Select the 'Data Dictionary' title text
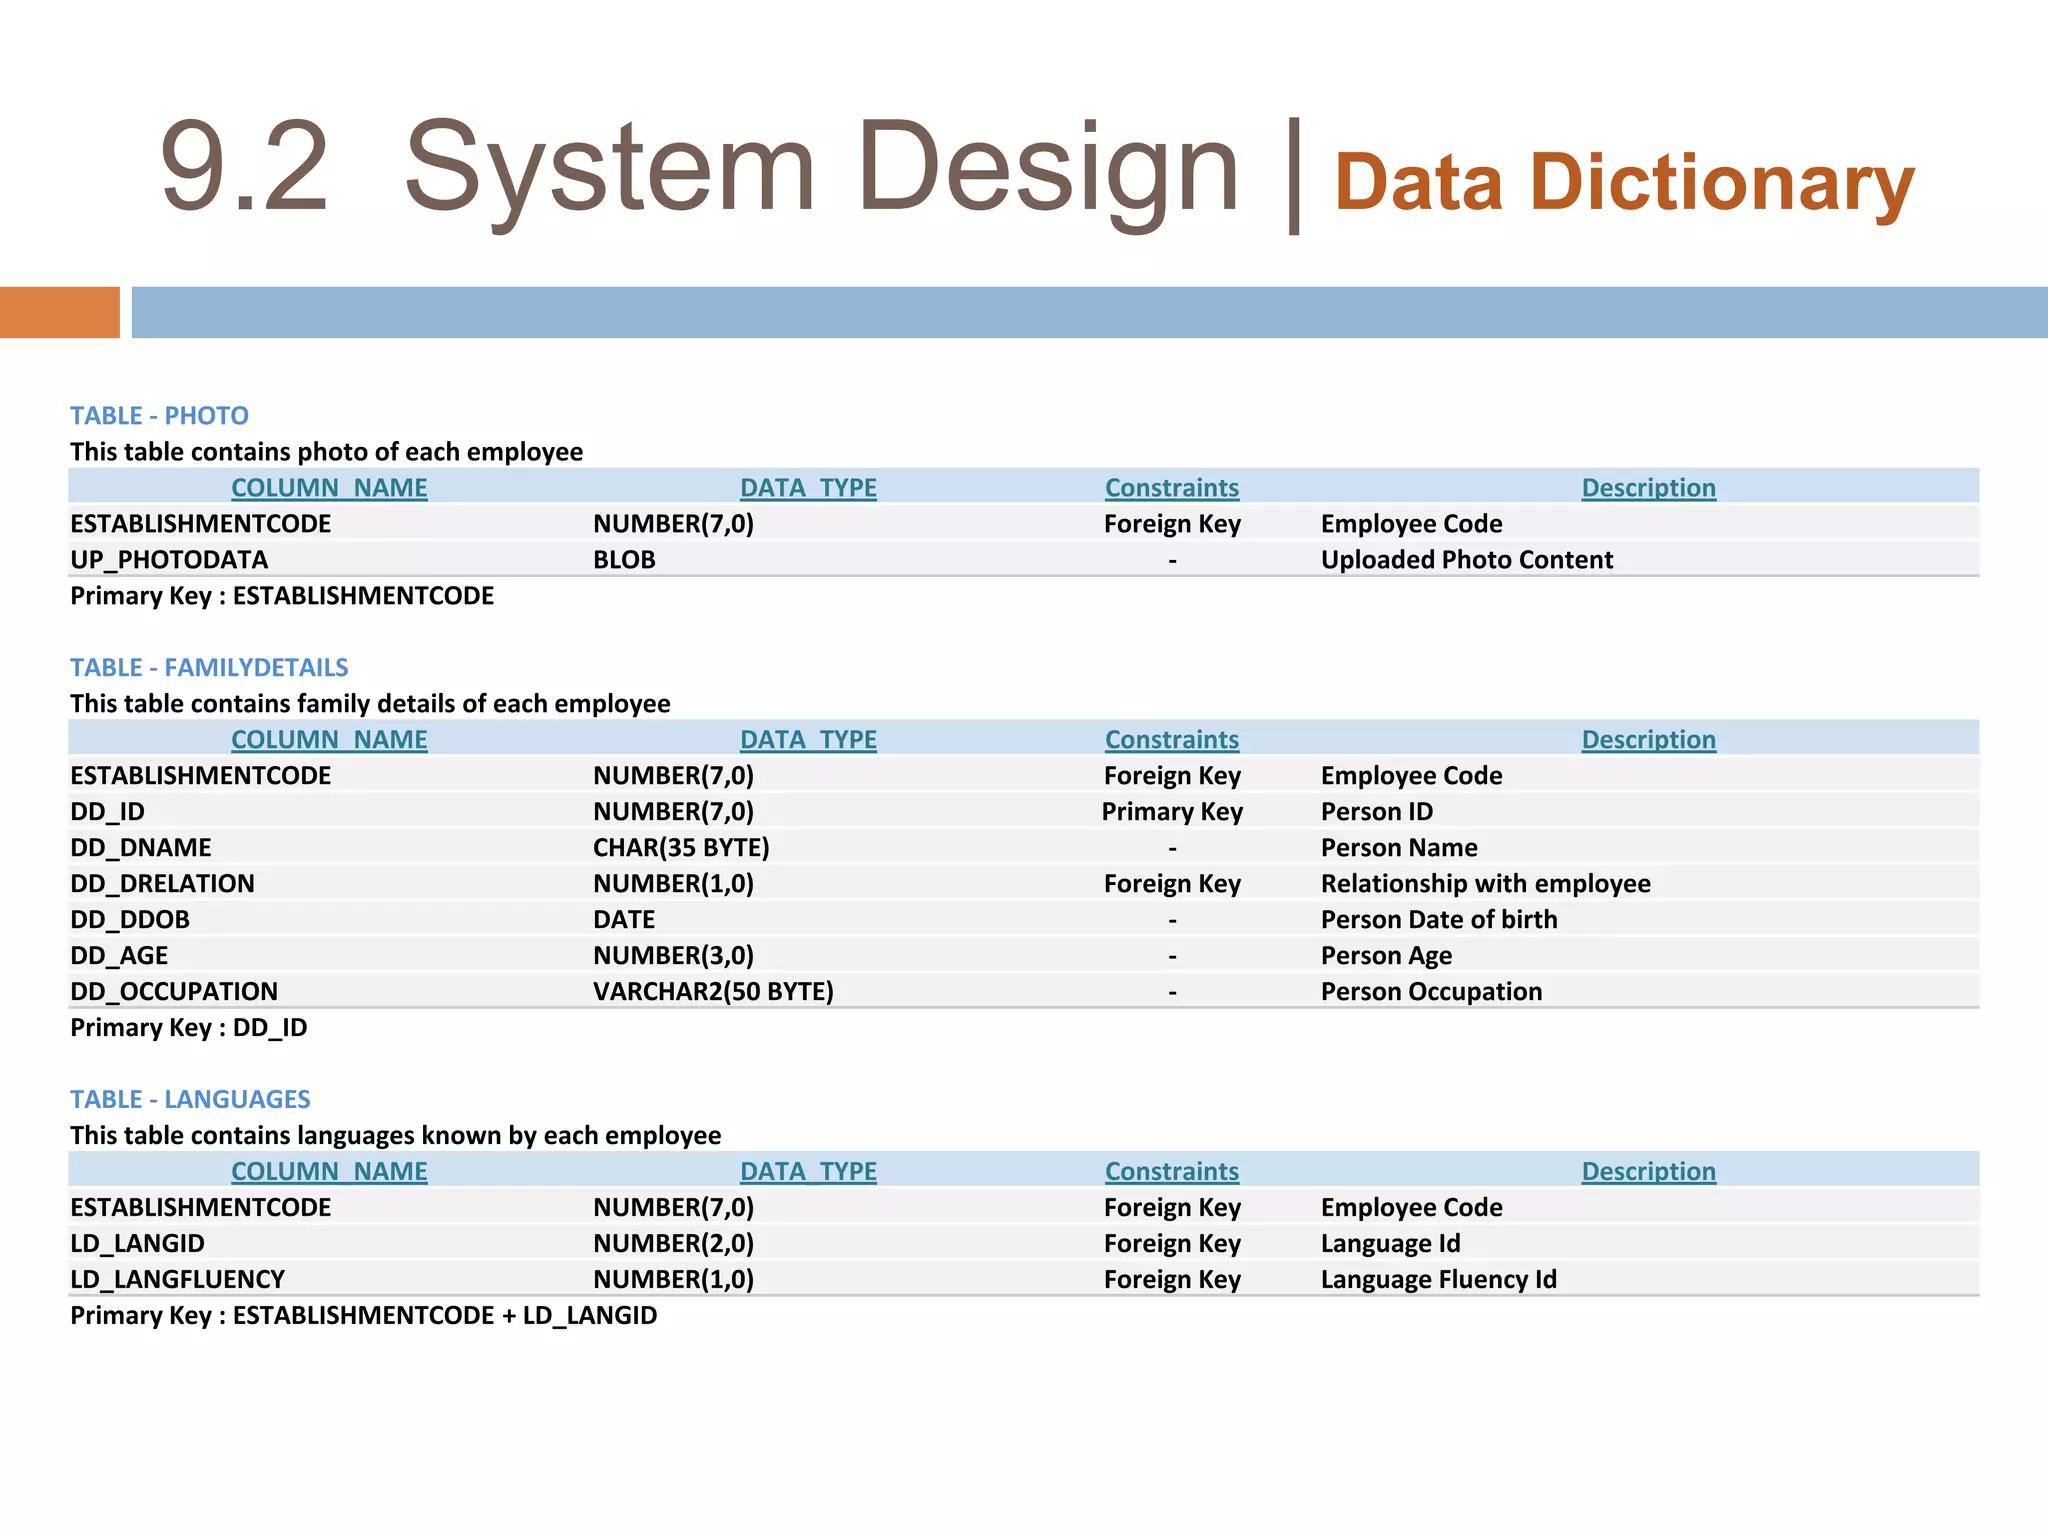This screenshot has height=1536, width=2048. 1624,183
